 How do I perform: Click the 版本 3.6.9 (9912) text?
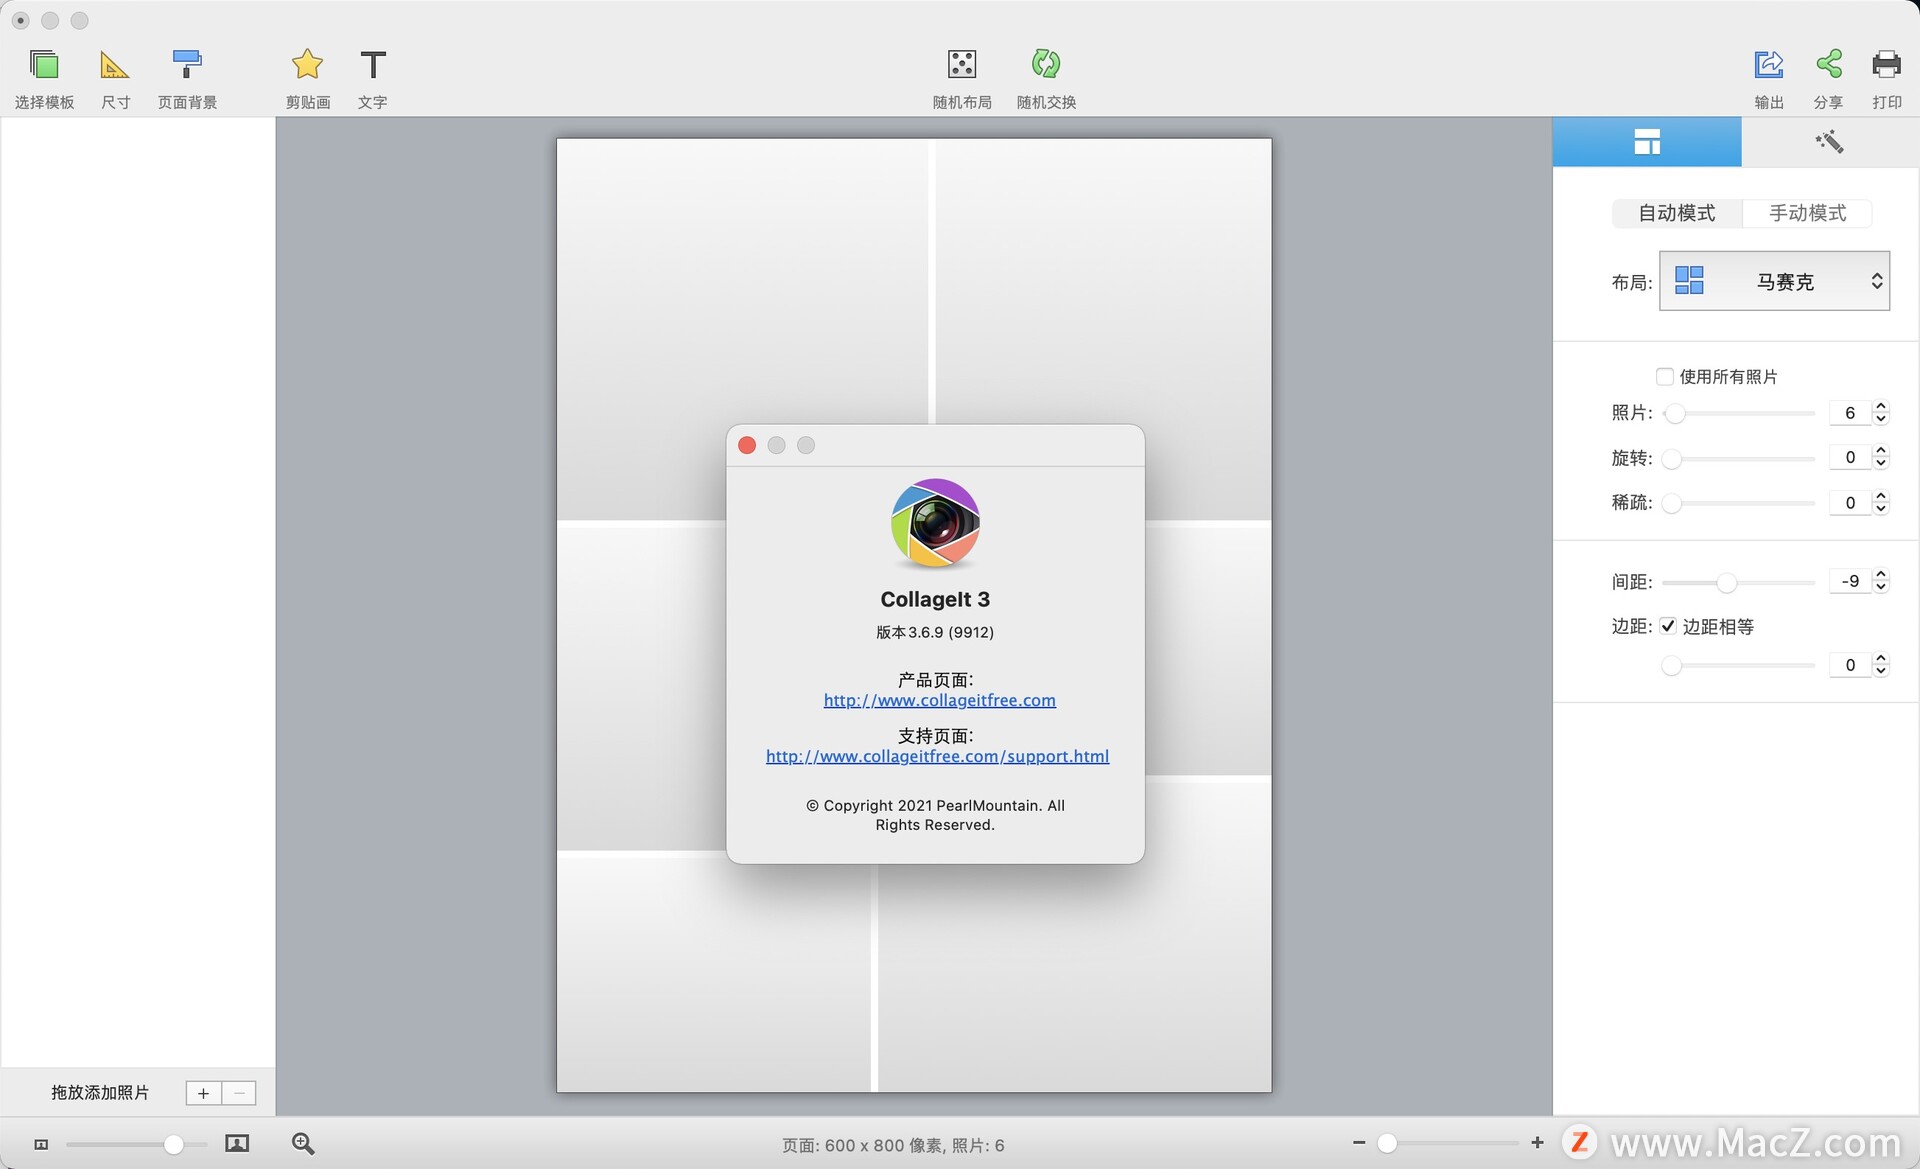pos(935,632)
